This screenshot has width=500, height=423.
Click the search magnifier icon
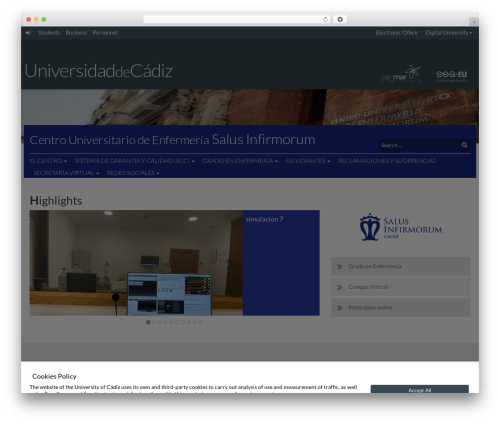click(x=464, y=145)
